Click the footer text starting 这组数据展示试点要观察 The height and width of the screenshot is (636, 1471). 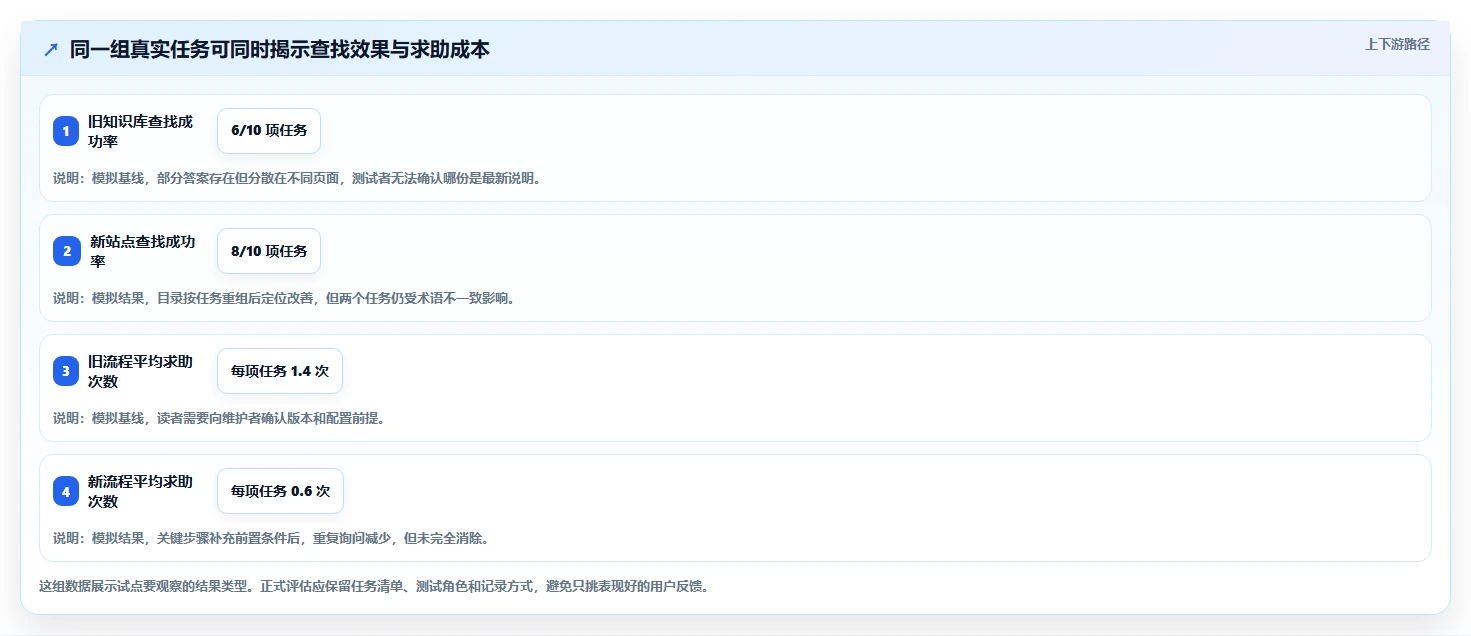pyautogui.click(x=374, y=586)
